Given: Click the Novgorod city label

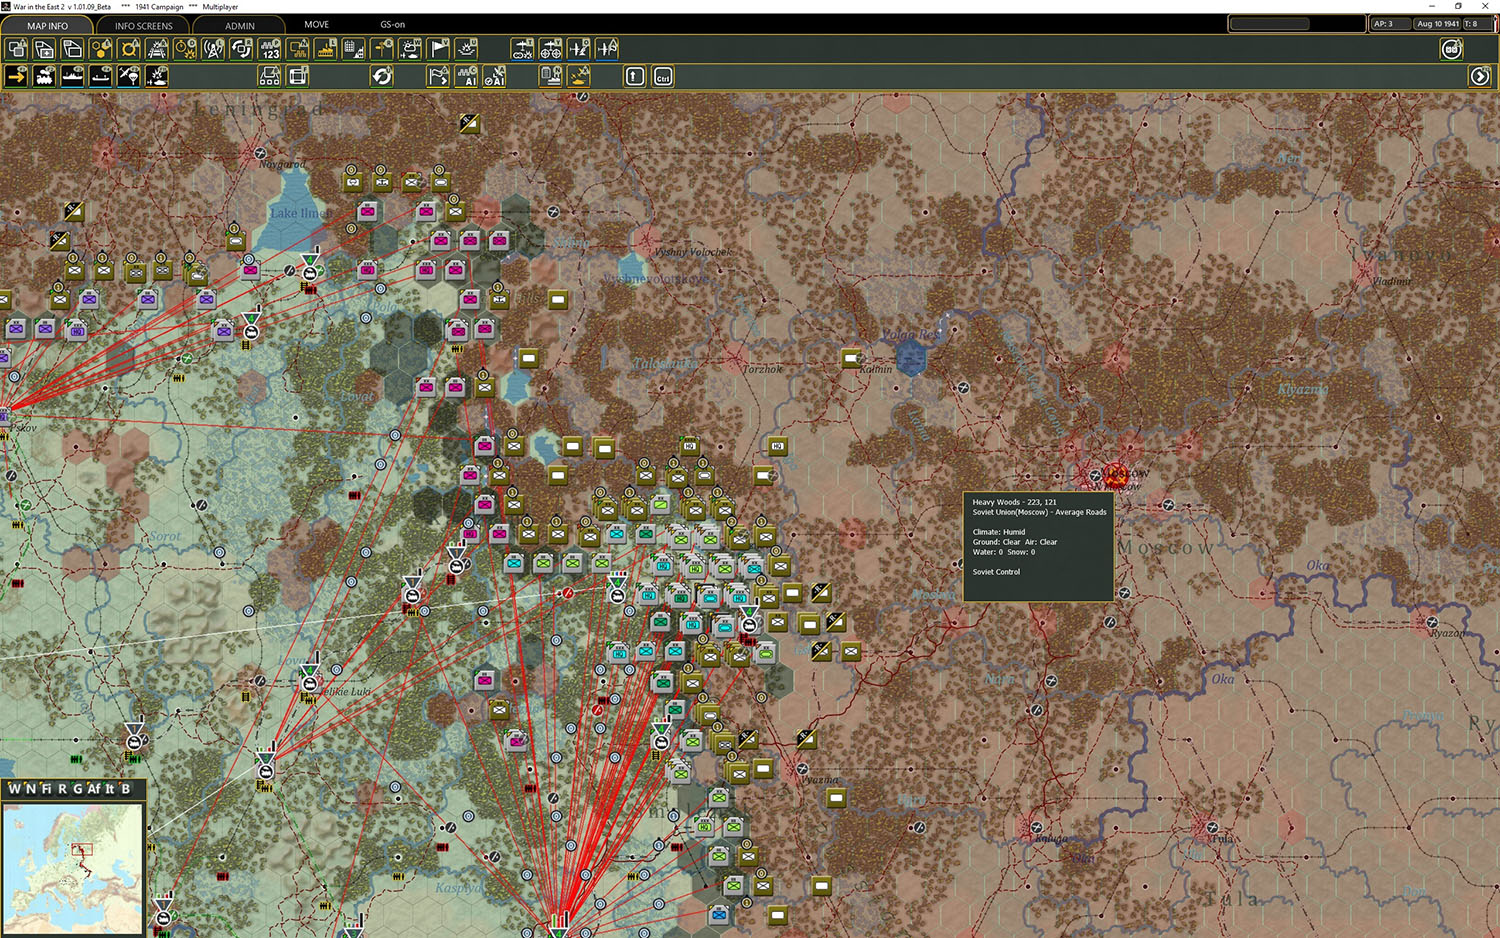Looking at the screenshot, I should click(282, 164).
